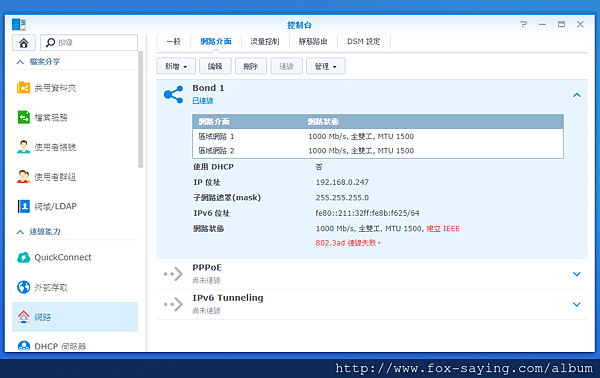Click the PPPoE arrow icon
The height and width of the screenshot is (378, 600).
(x=173, y=274)
